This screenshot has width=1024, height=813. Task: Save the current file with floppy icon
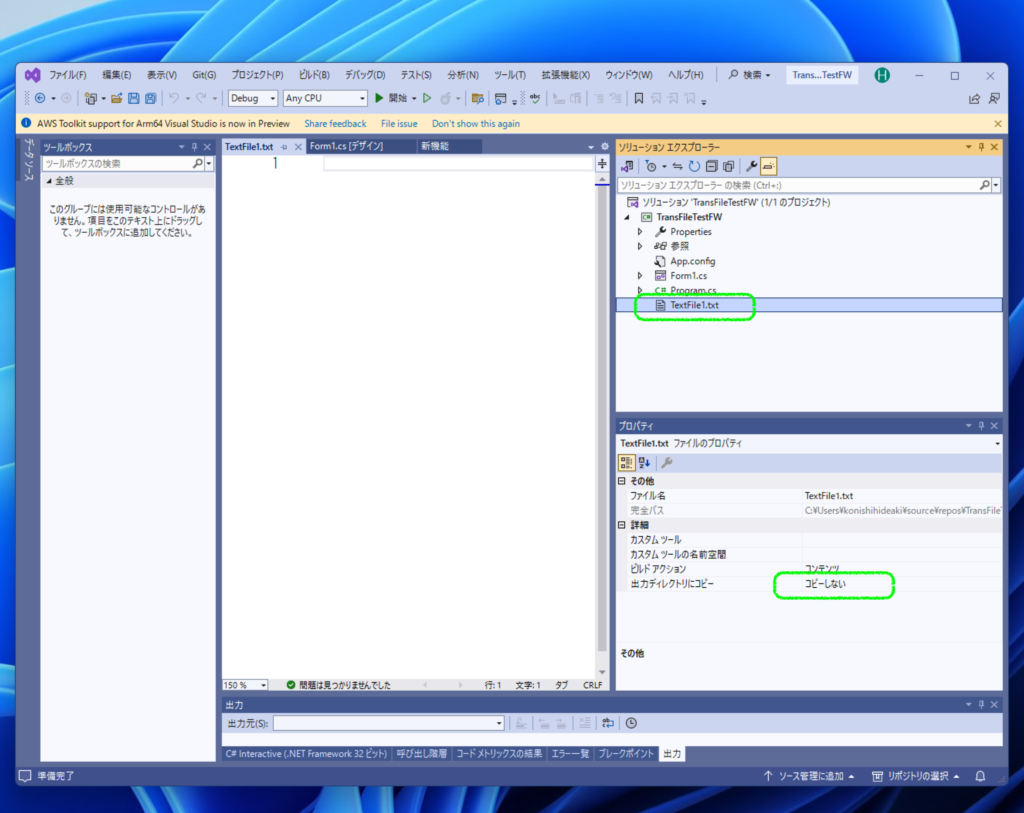(134, 99)
